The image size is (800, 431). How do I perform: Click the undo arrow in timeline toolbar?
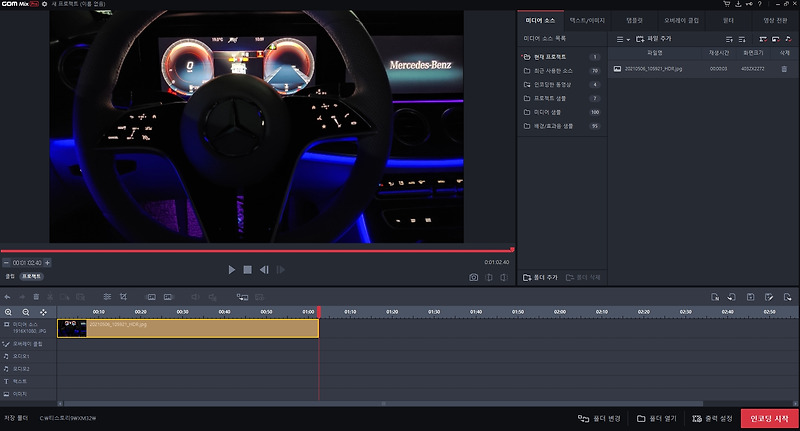7,297
